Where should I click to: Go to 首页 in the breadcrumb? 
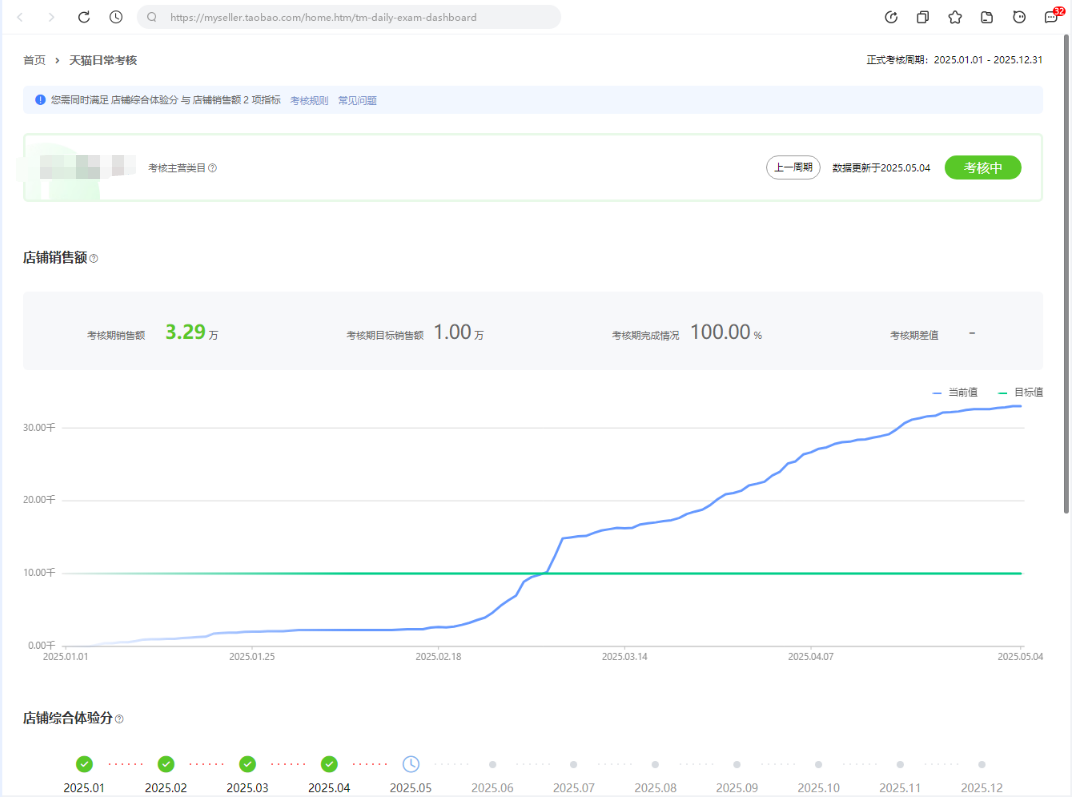(x=34, y=60)
